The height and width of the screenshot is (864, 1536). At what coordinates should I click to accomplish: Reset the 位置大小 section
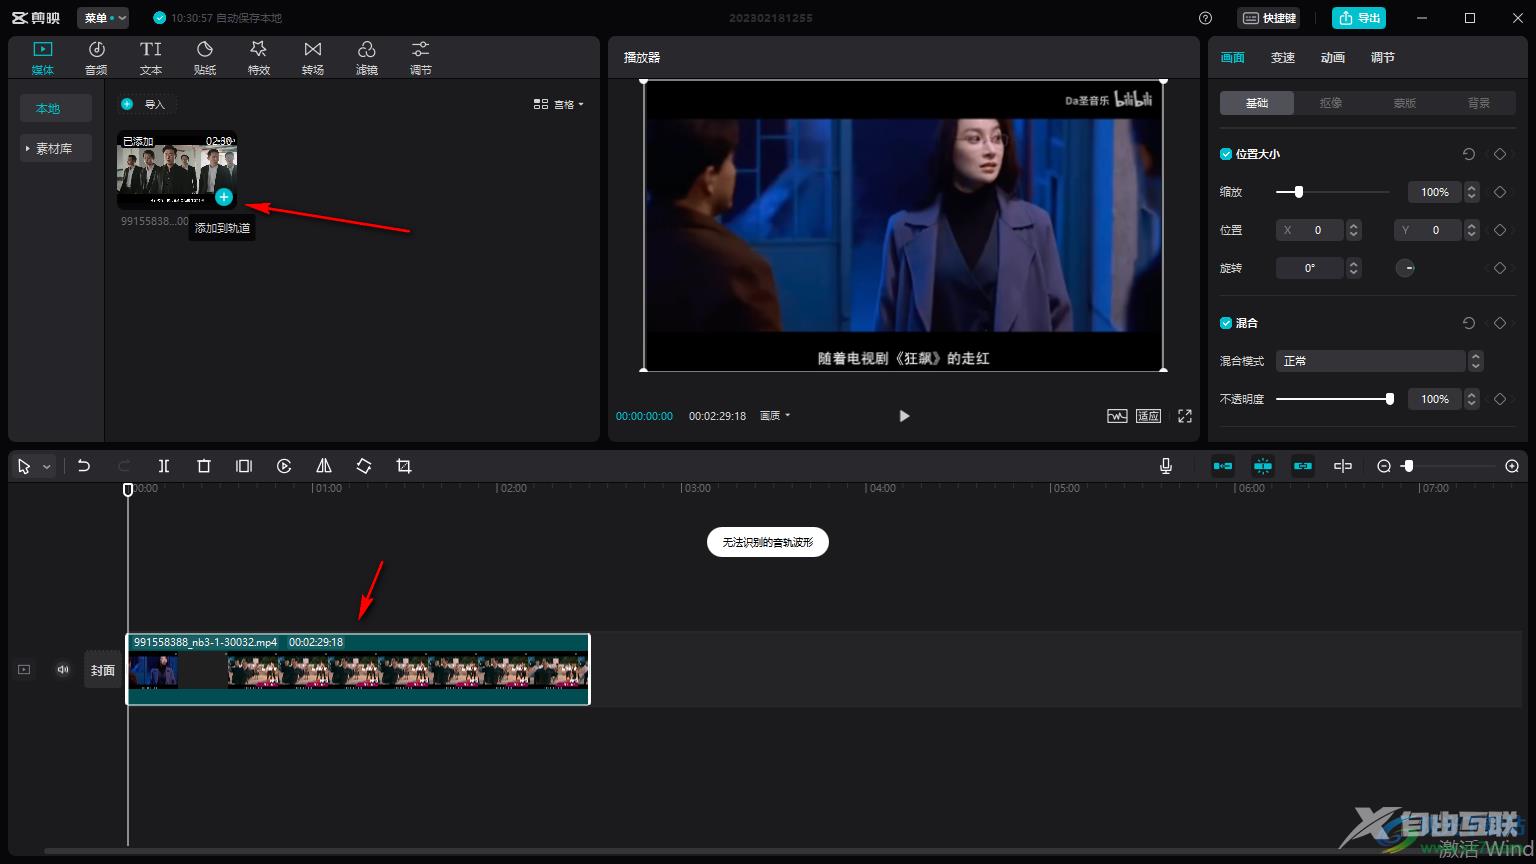click(x=1468, y=154)
